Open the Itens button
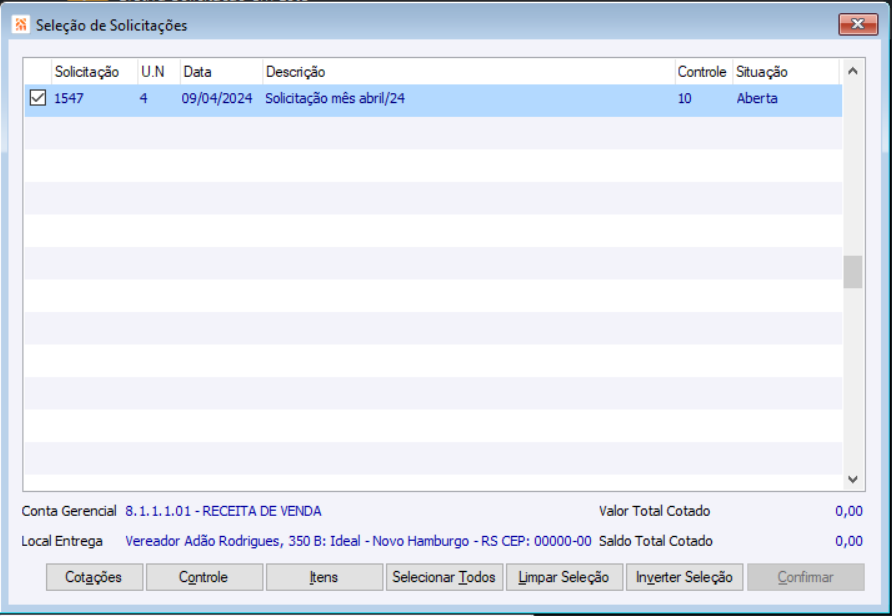Viewport: 892px width, 616px height. (x=324, y=577)
